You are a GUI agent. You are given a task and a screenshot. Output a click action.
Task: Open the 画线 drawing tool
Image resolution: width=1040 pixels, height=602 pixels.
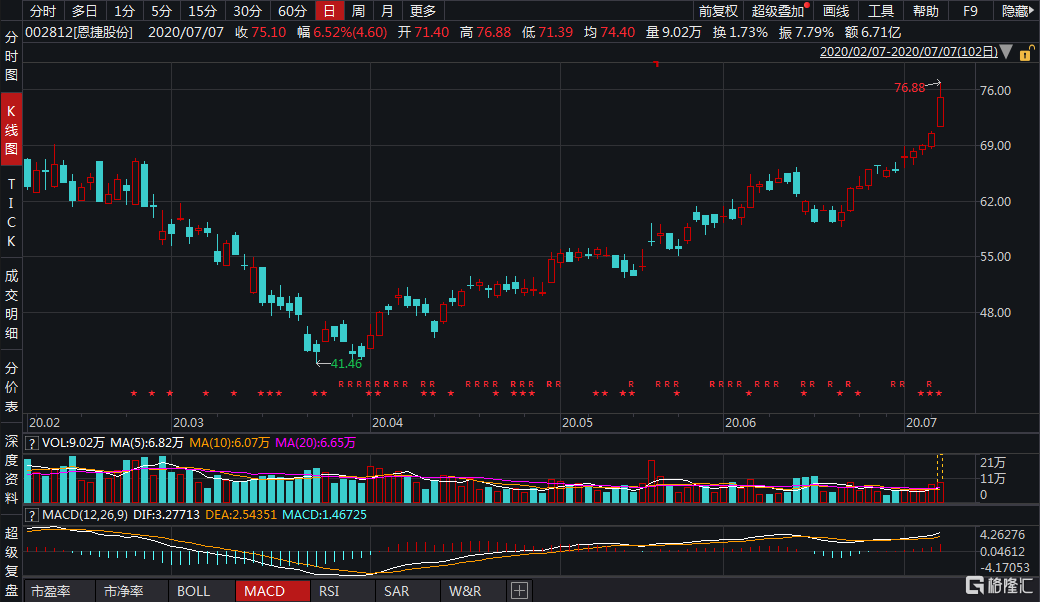click(x=835, y=11)
